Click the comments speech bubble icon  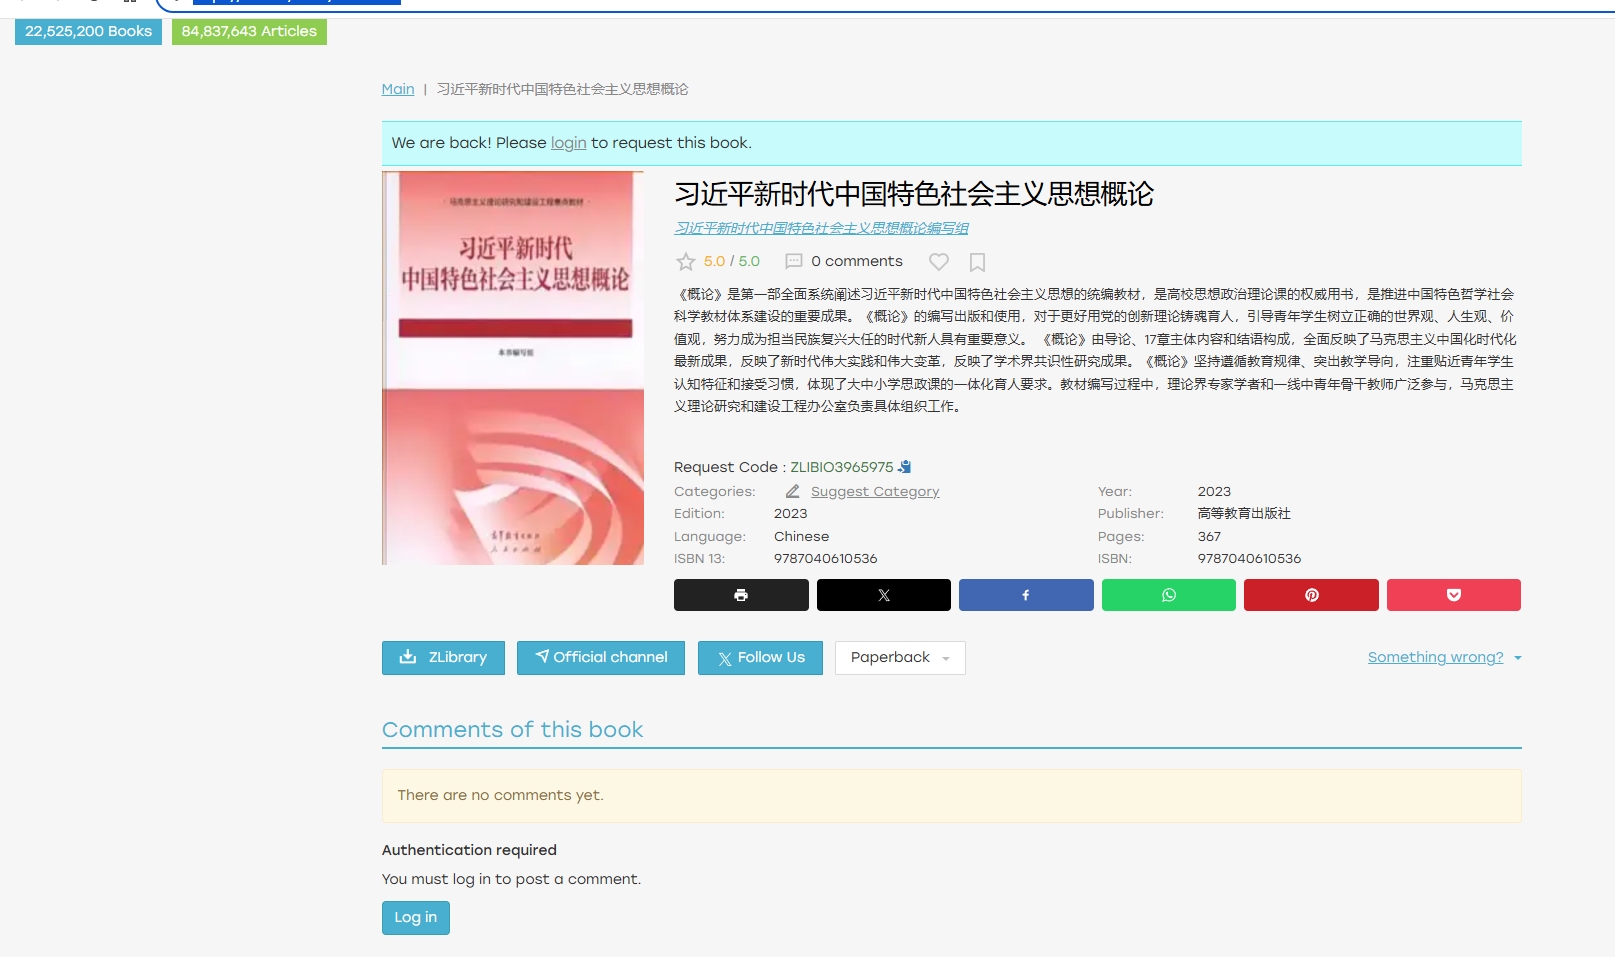(793, 261)
